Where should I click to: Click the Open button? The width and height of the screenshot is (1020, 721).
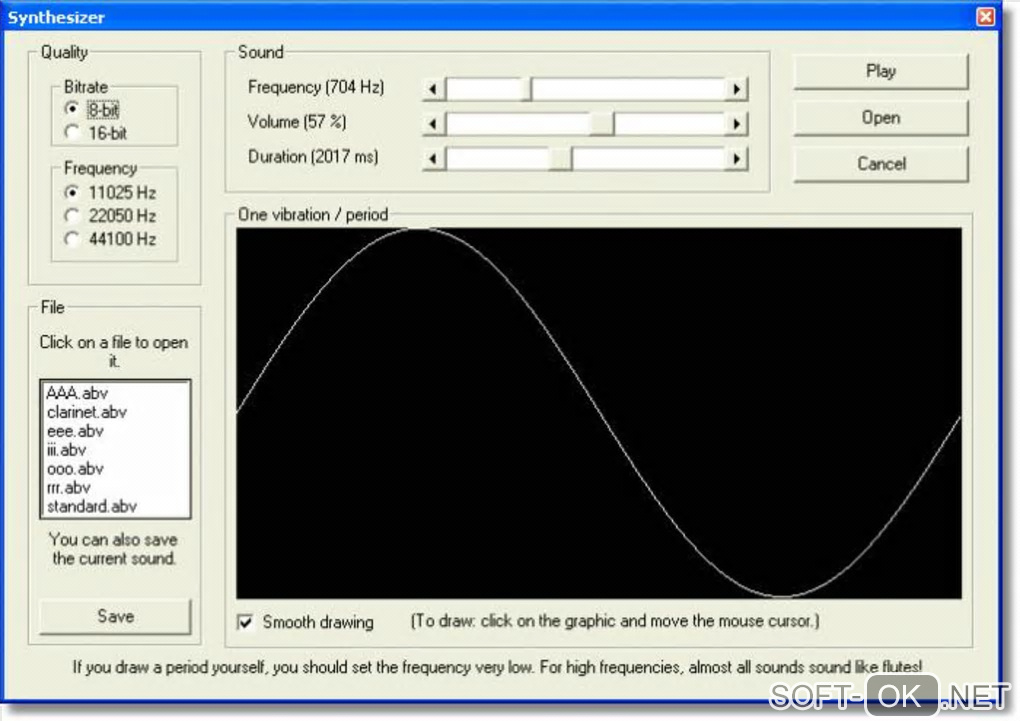(881, 118)
